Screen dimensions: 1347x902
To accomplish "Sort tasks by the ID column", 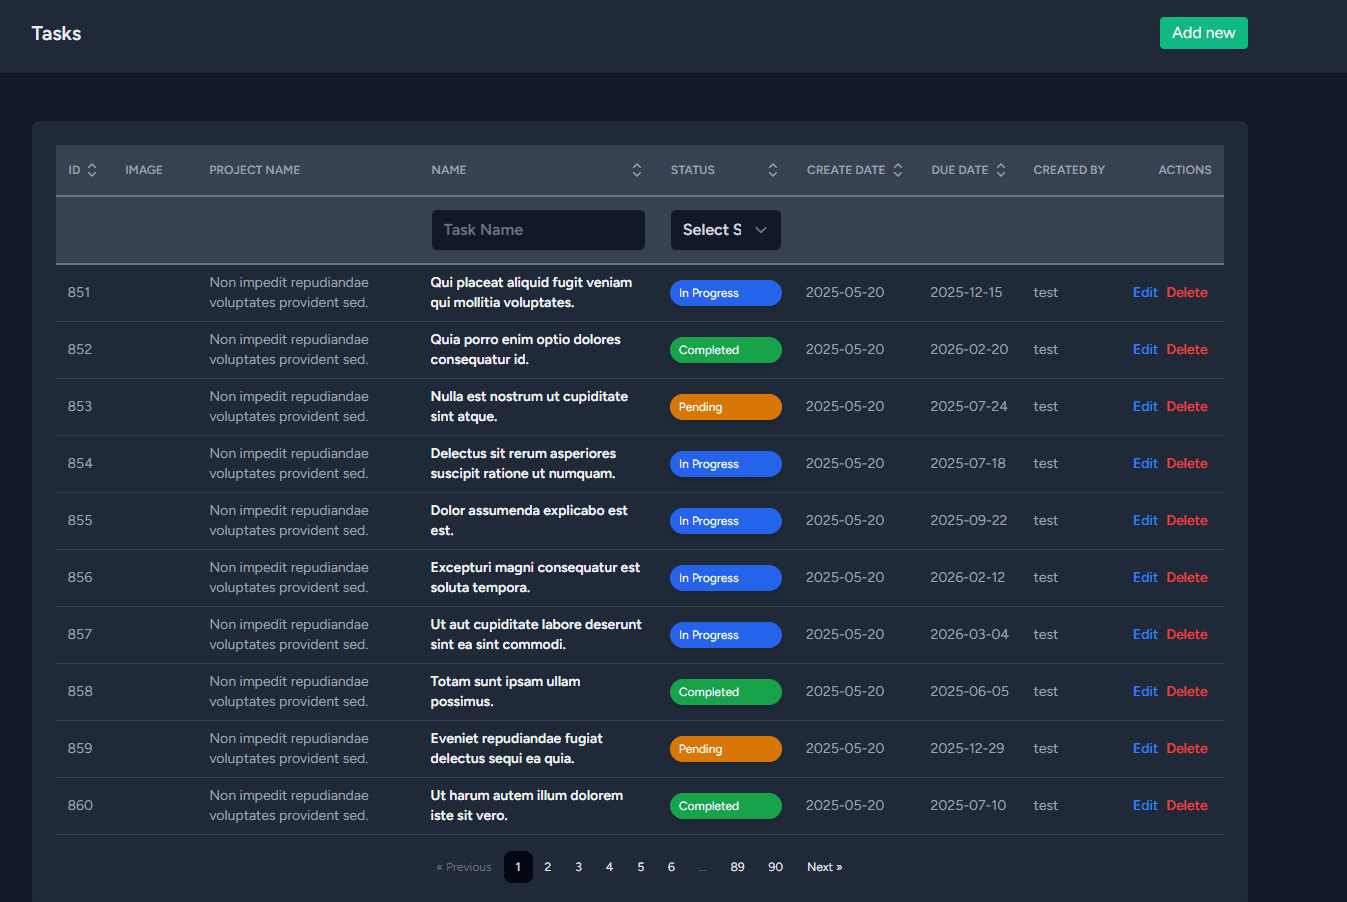I will point(91,169).
